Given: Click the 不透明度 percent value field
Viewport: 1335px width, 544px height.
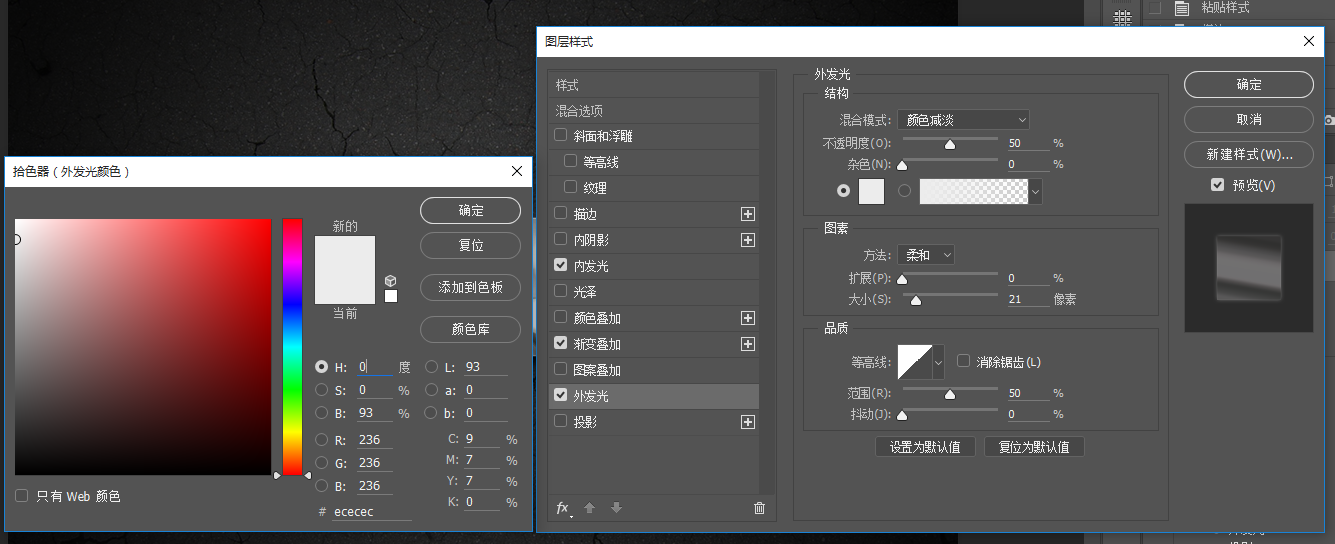Looking at the screenshot, I should pyautogui.click(x=1027, y=144).
